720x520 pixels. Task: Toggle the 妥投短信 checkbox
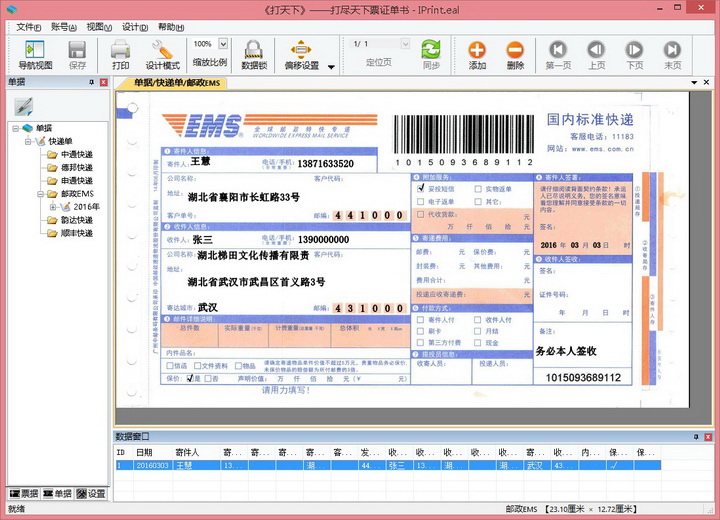coord(421,188)
